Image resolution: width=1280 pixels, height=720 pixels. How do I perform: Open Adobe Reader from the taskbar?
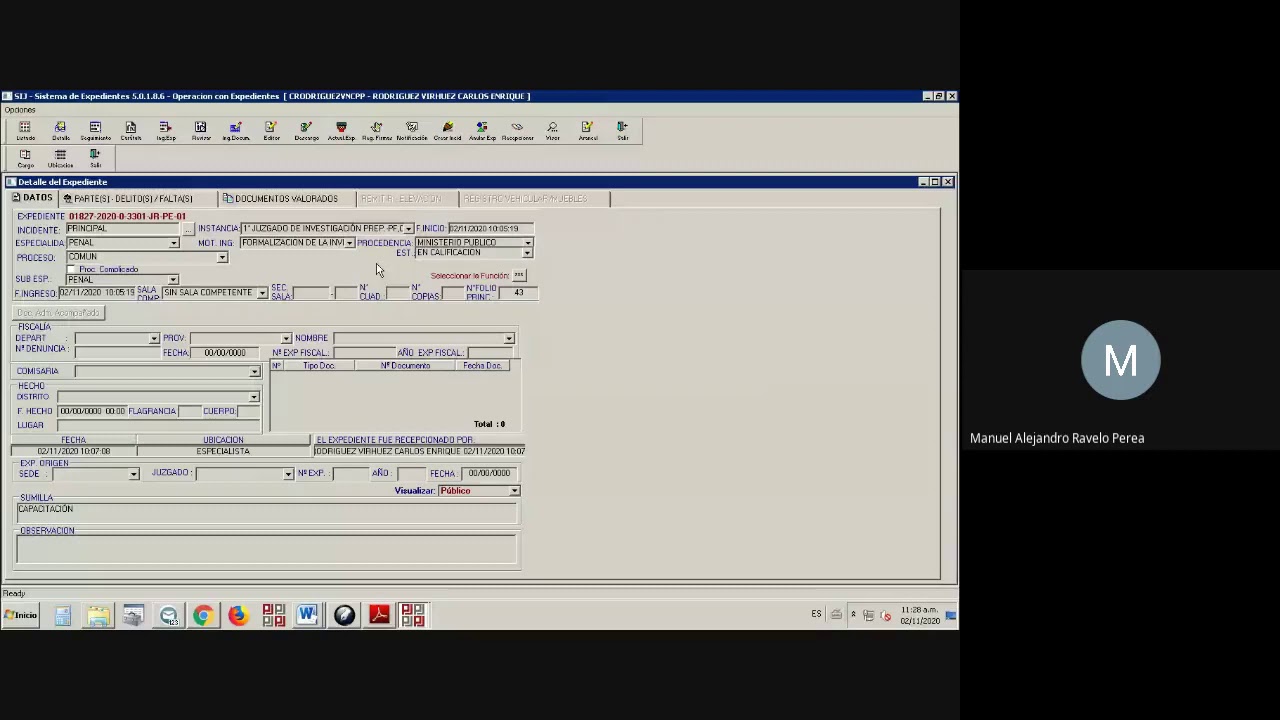click(x=379, y=615)
